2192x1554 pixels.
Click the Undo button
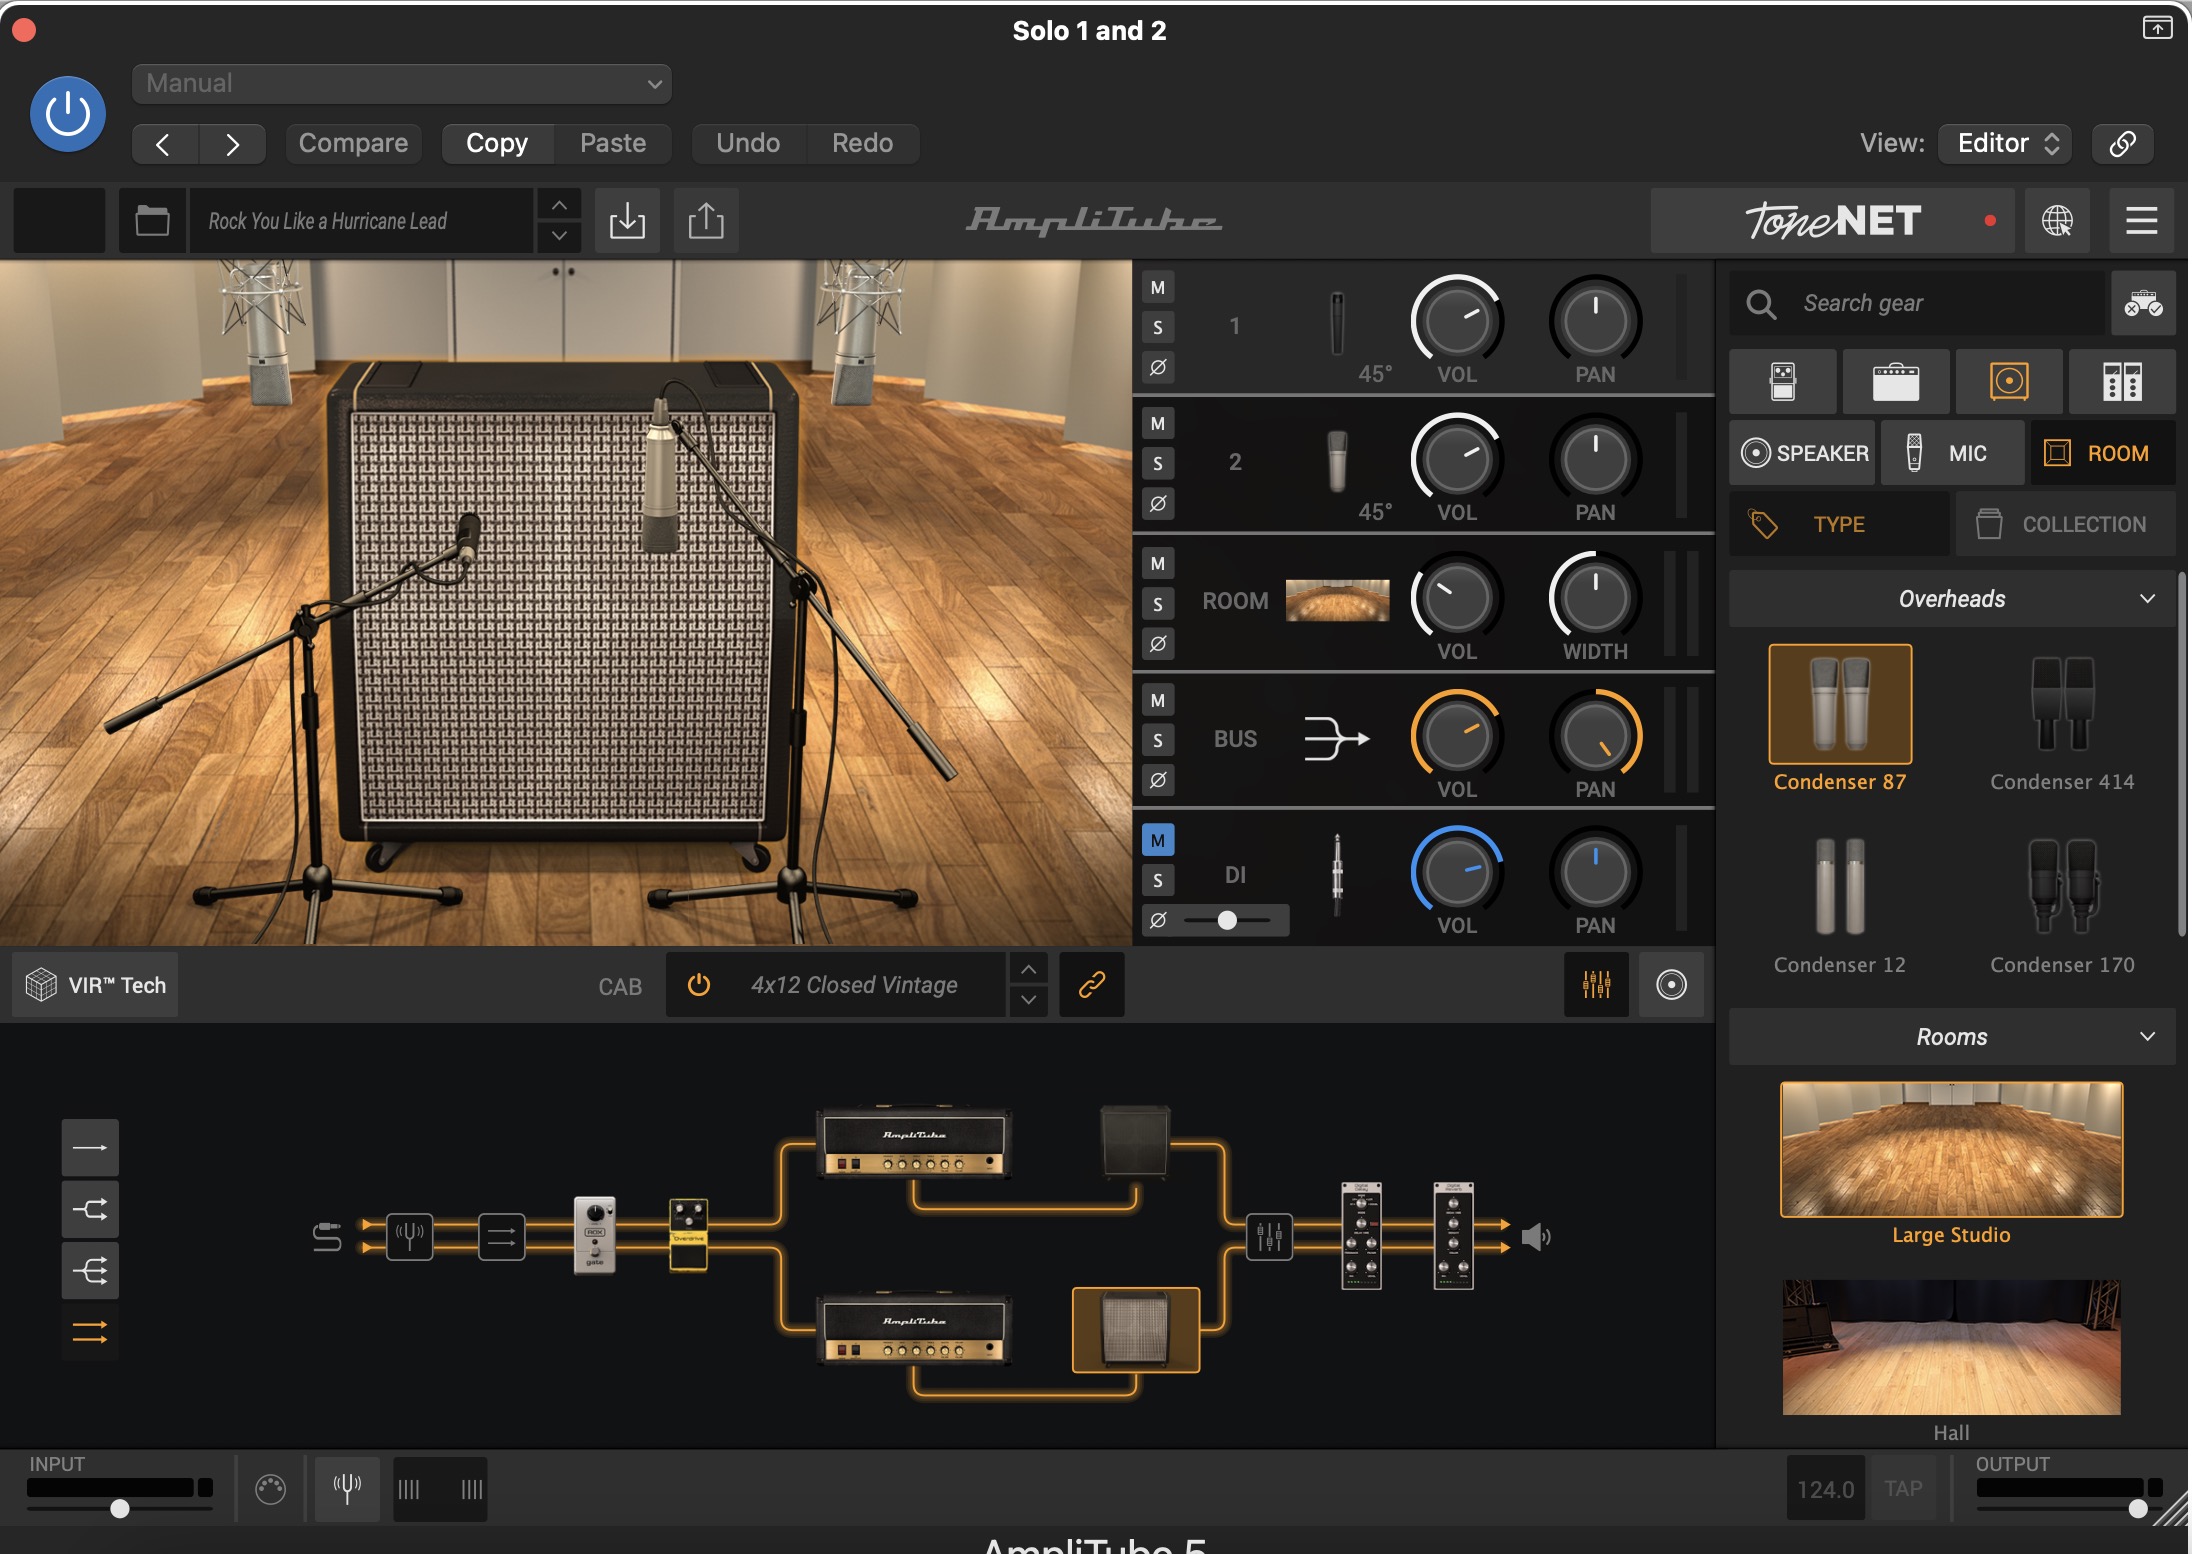coord(748,143)
